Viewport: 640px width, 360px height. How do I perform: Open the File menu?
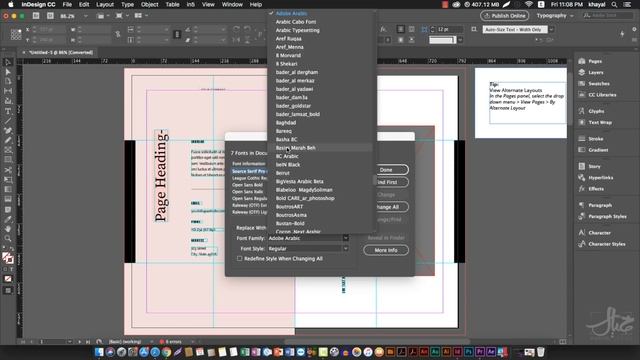click(x=67, y=4)
